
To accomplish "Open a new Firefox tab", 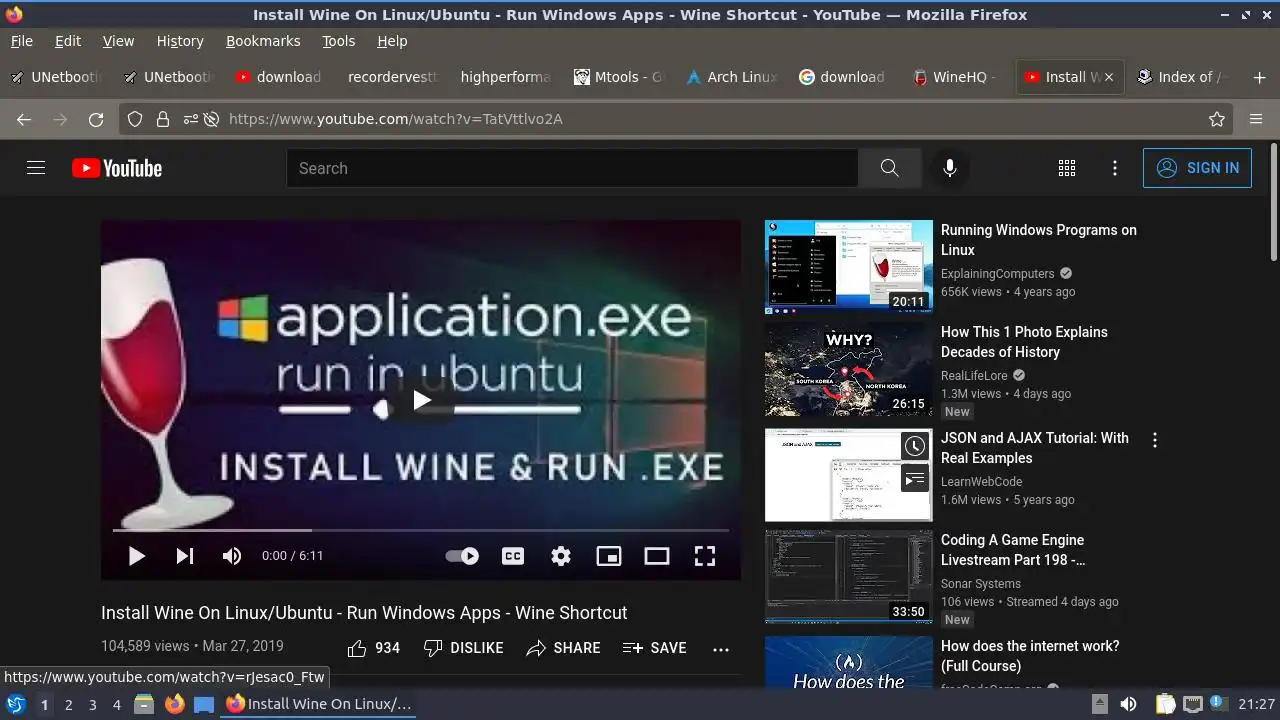I will tap(1259, 77).
